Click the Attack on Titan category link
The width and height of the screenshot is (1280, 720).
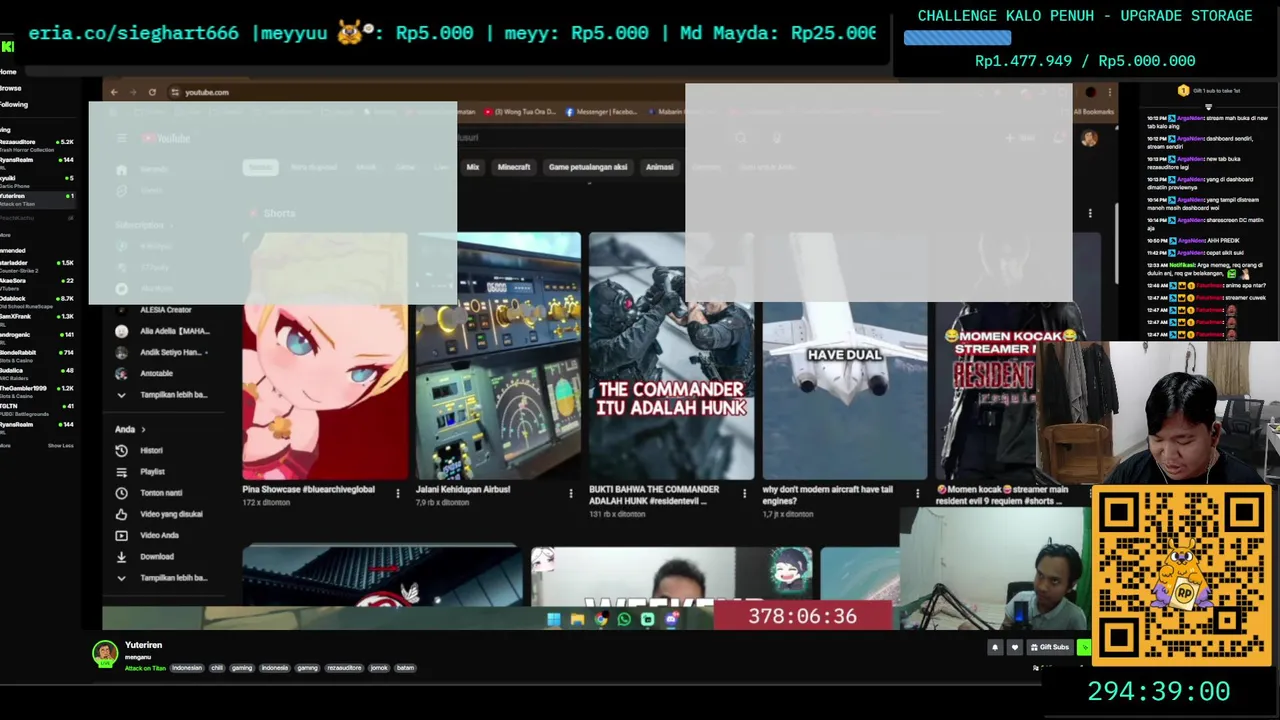point(145,668)
